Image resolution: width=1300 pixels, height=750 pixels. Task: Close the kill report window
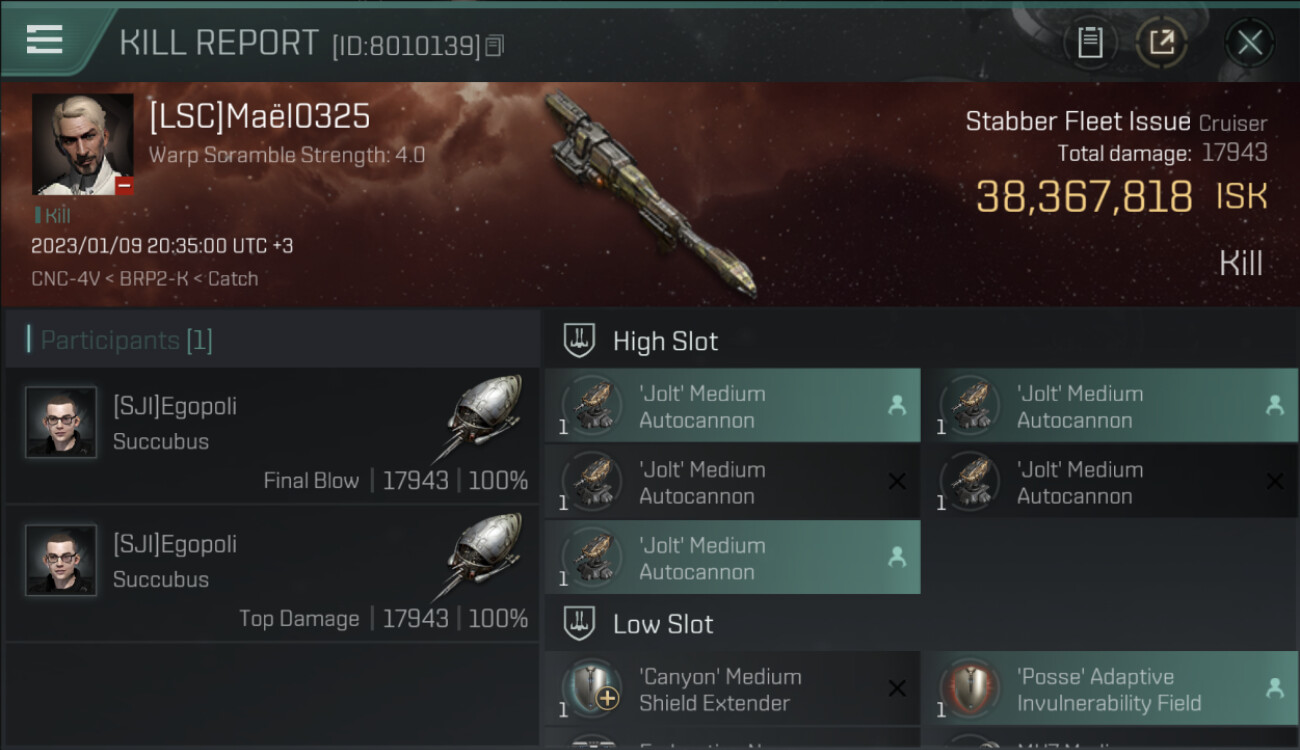(1249, 43)
